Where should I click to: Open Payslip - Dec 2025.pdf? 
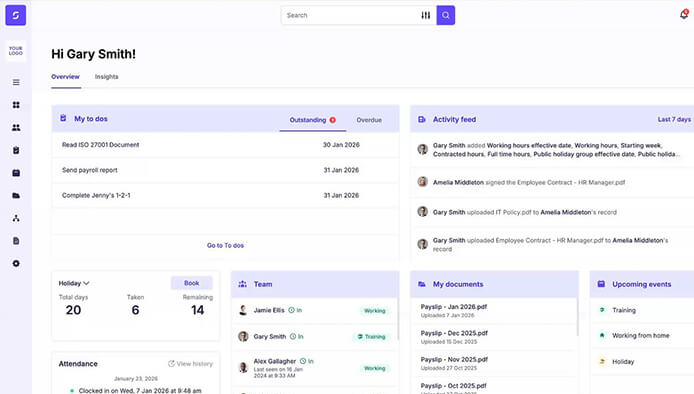454,333
